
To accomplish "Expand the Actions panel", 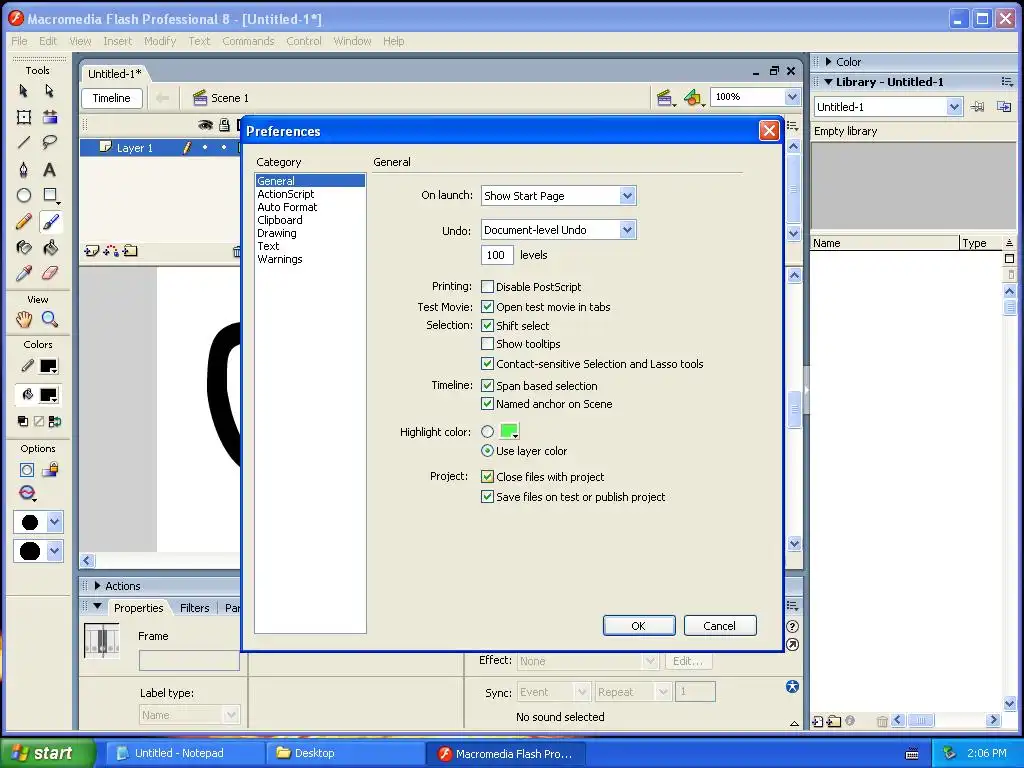I will coord(98,586).
